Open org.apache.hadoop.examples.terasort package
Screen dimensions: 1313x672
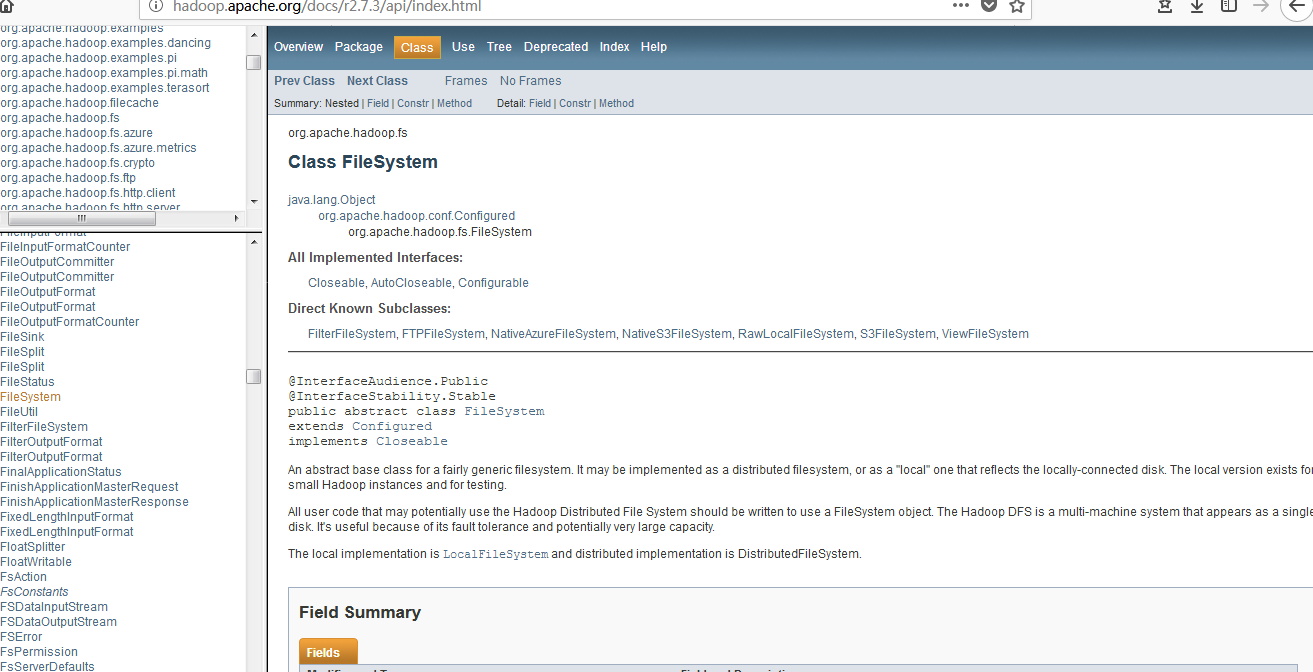(x=105, y=88)
